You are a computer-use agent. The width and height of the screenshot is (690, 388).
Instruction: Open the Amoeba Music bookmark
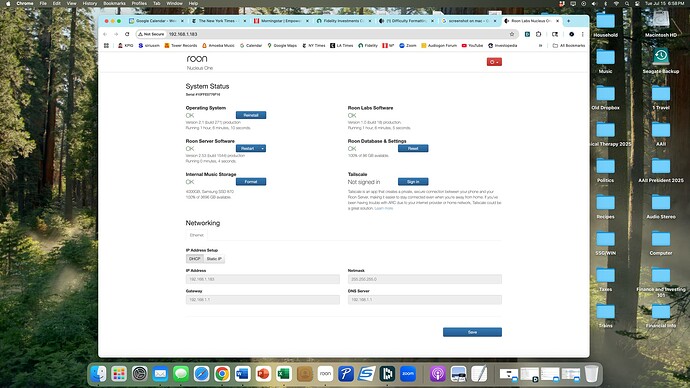[x=218, y=45]
